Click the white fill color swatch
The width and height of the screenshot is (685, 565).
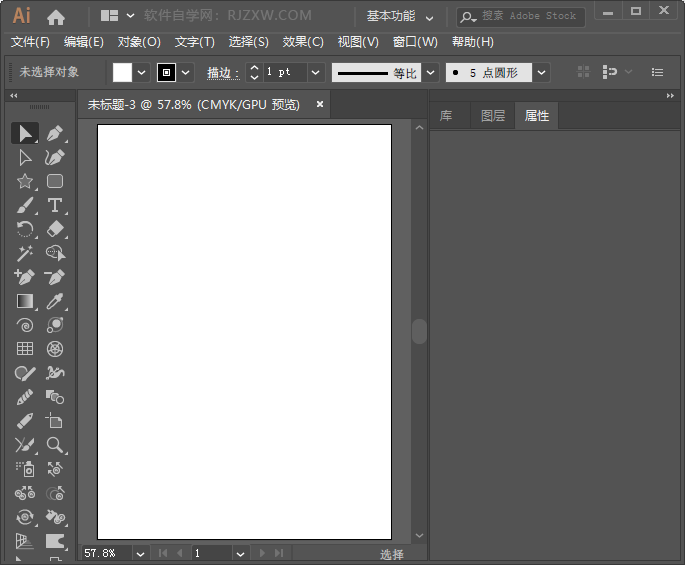(x=122, y=72)
